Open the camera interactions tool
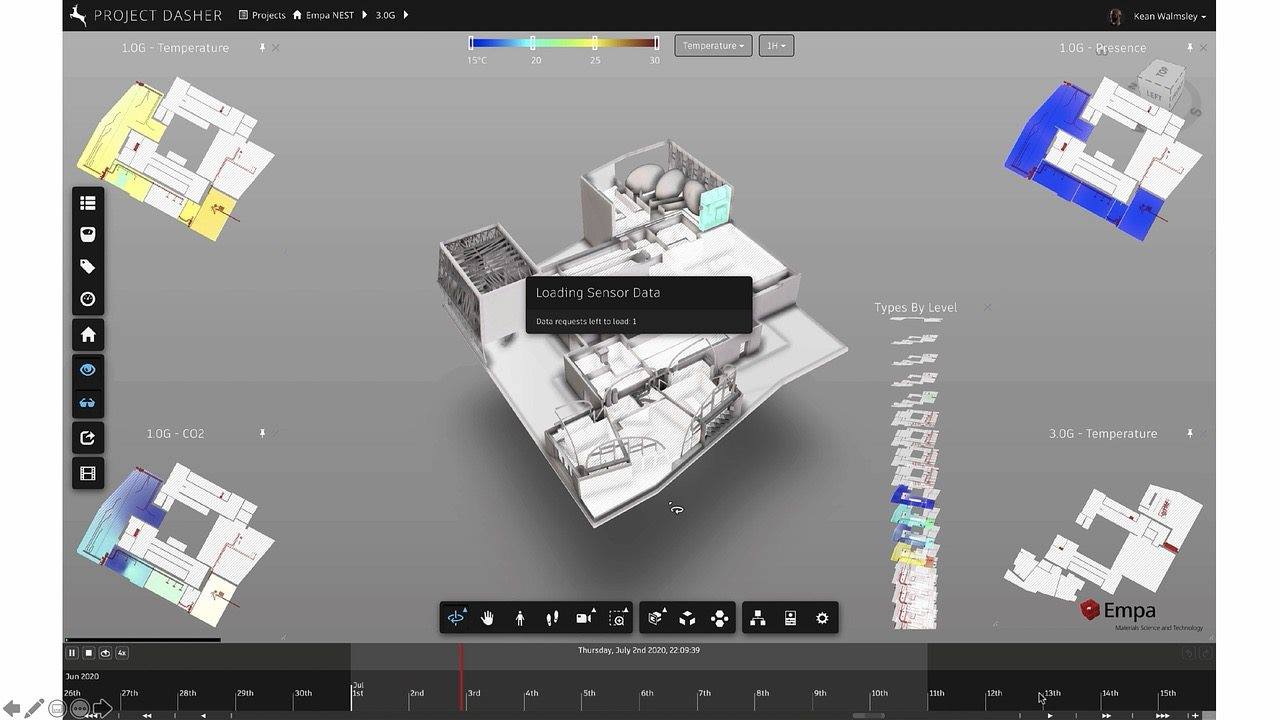This screenshot has width=1280, height=720. click(585, 618)
